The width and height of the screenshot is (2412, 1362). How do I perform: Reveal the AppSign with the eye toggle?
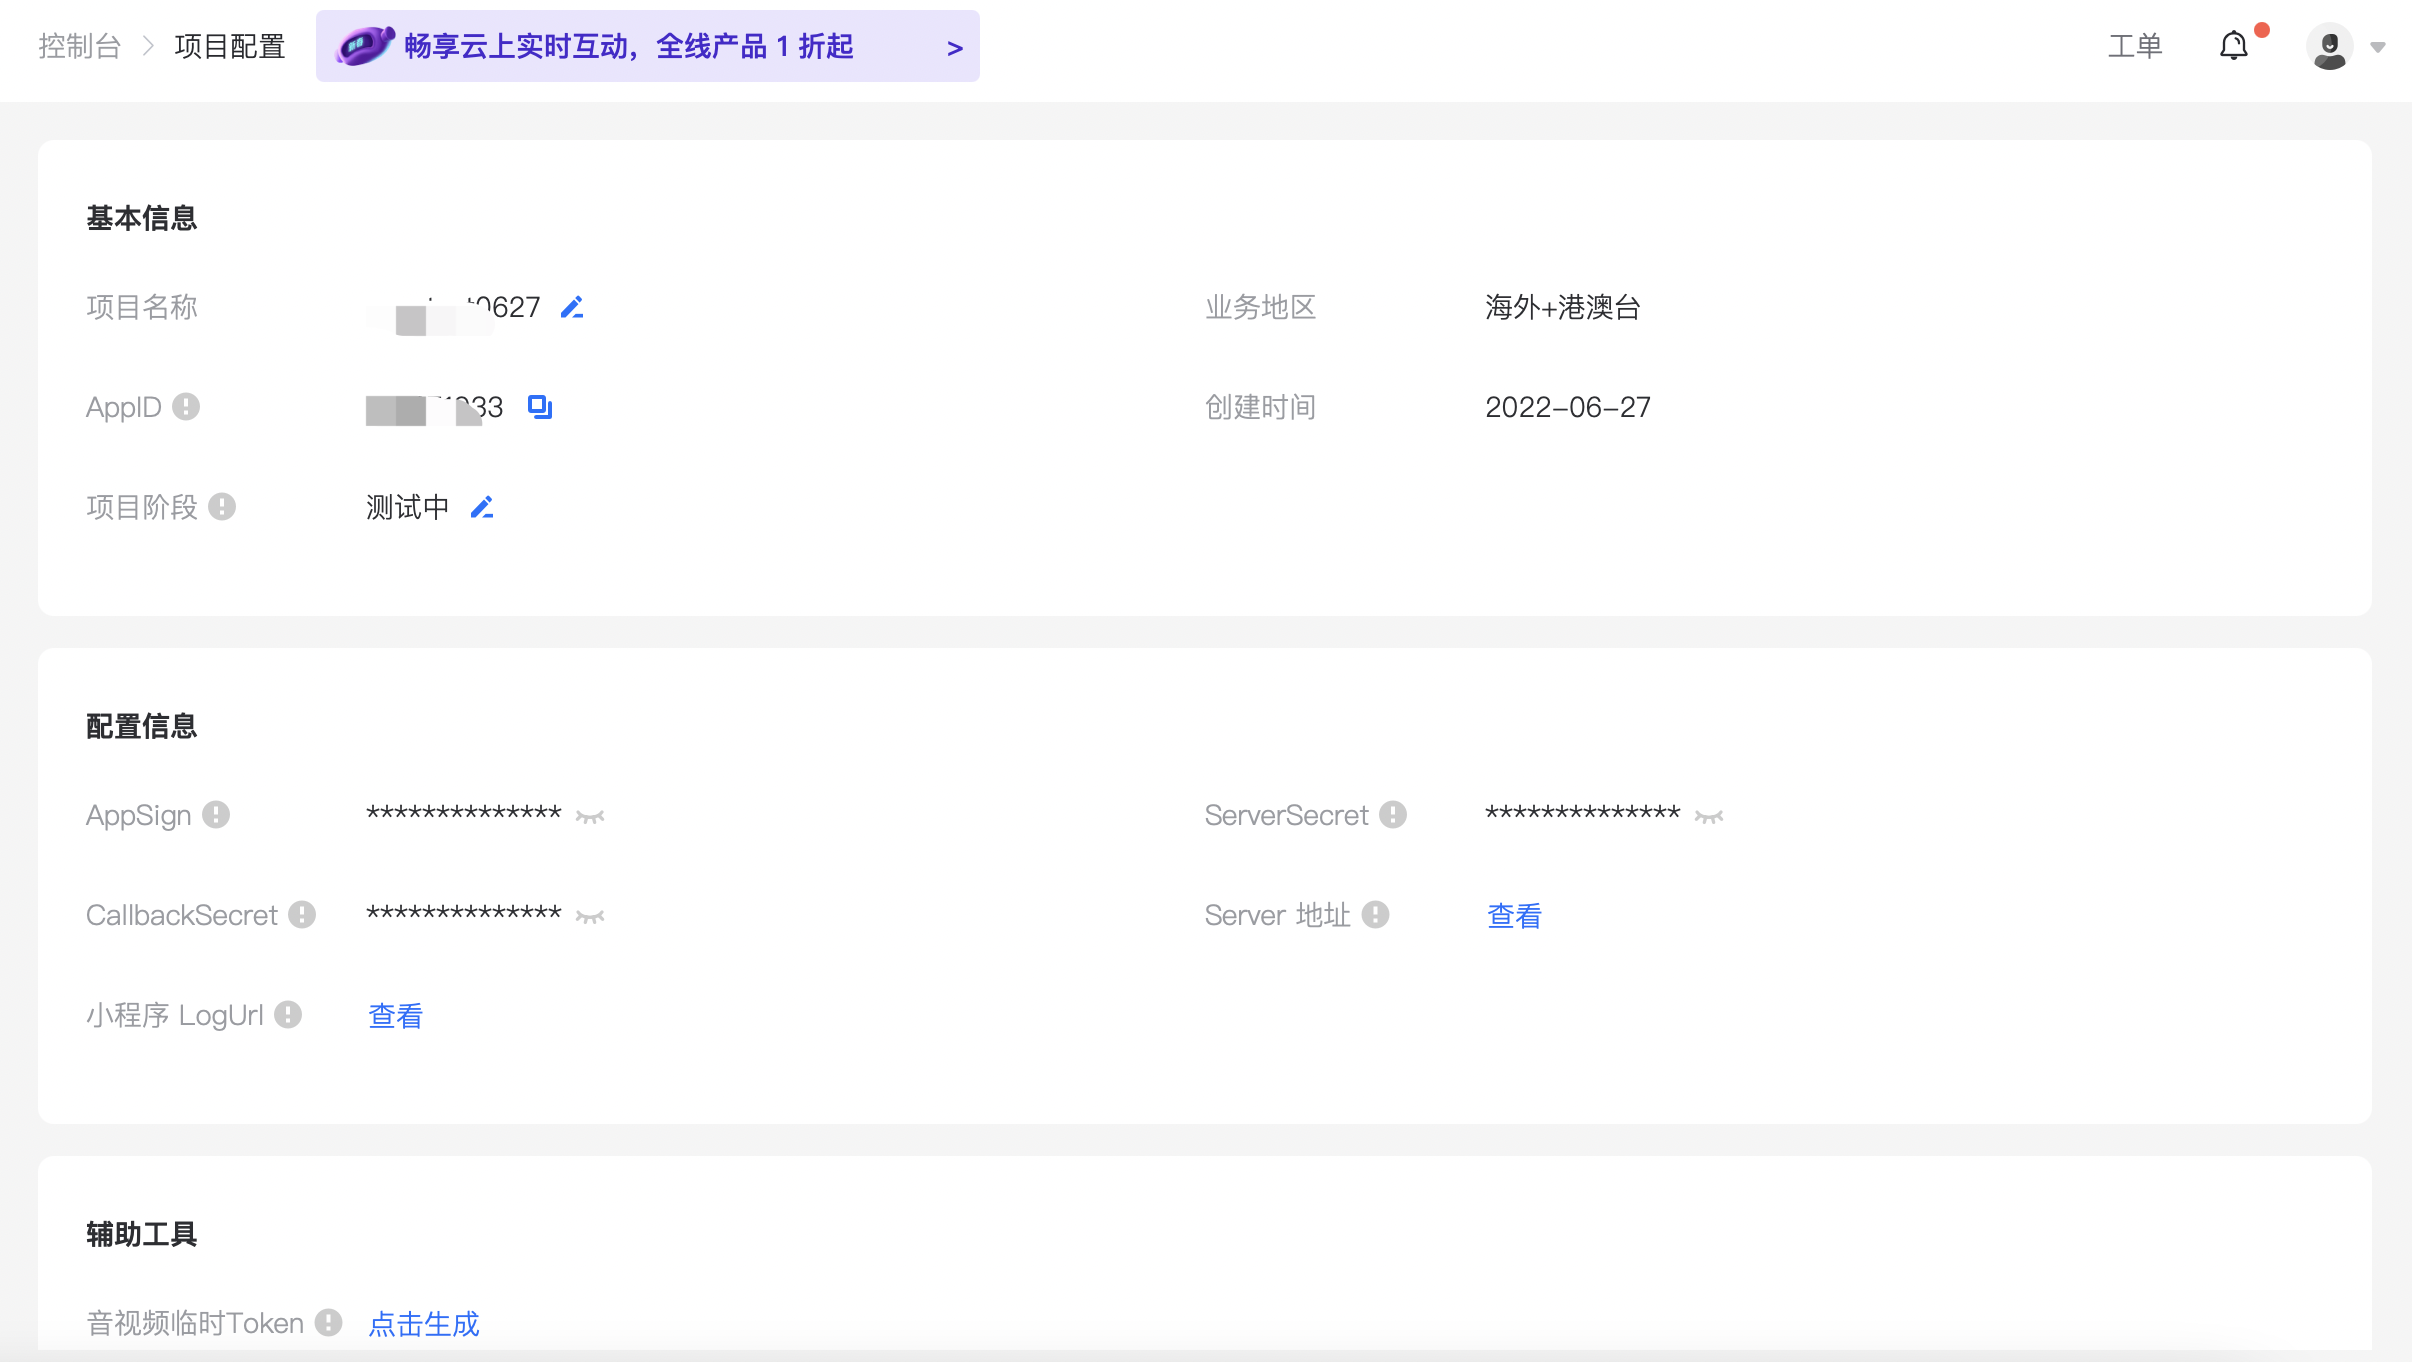point(590,817)
